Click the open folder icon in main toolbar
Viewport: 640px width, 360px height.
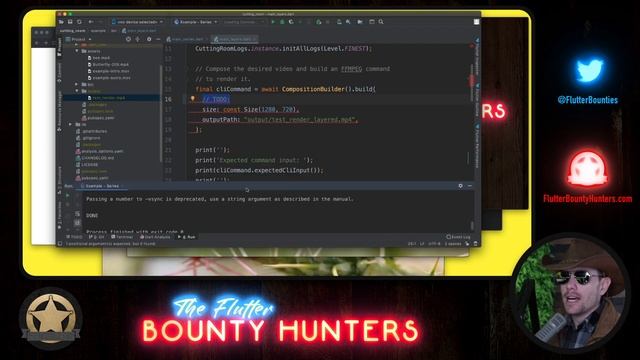[x=61, y=22]
